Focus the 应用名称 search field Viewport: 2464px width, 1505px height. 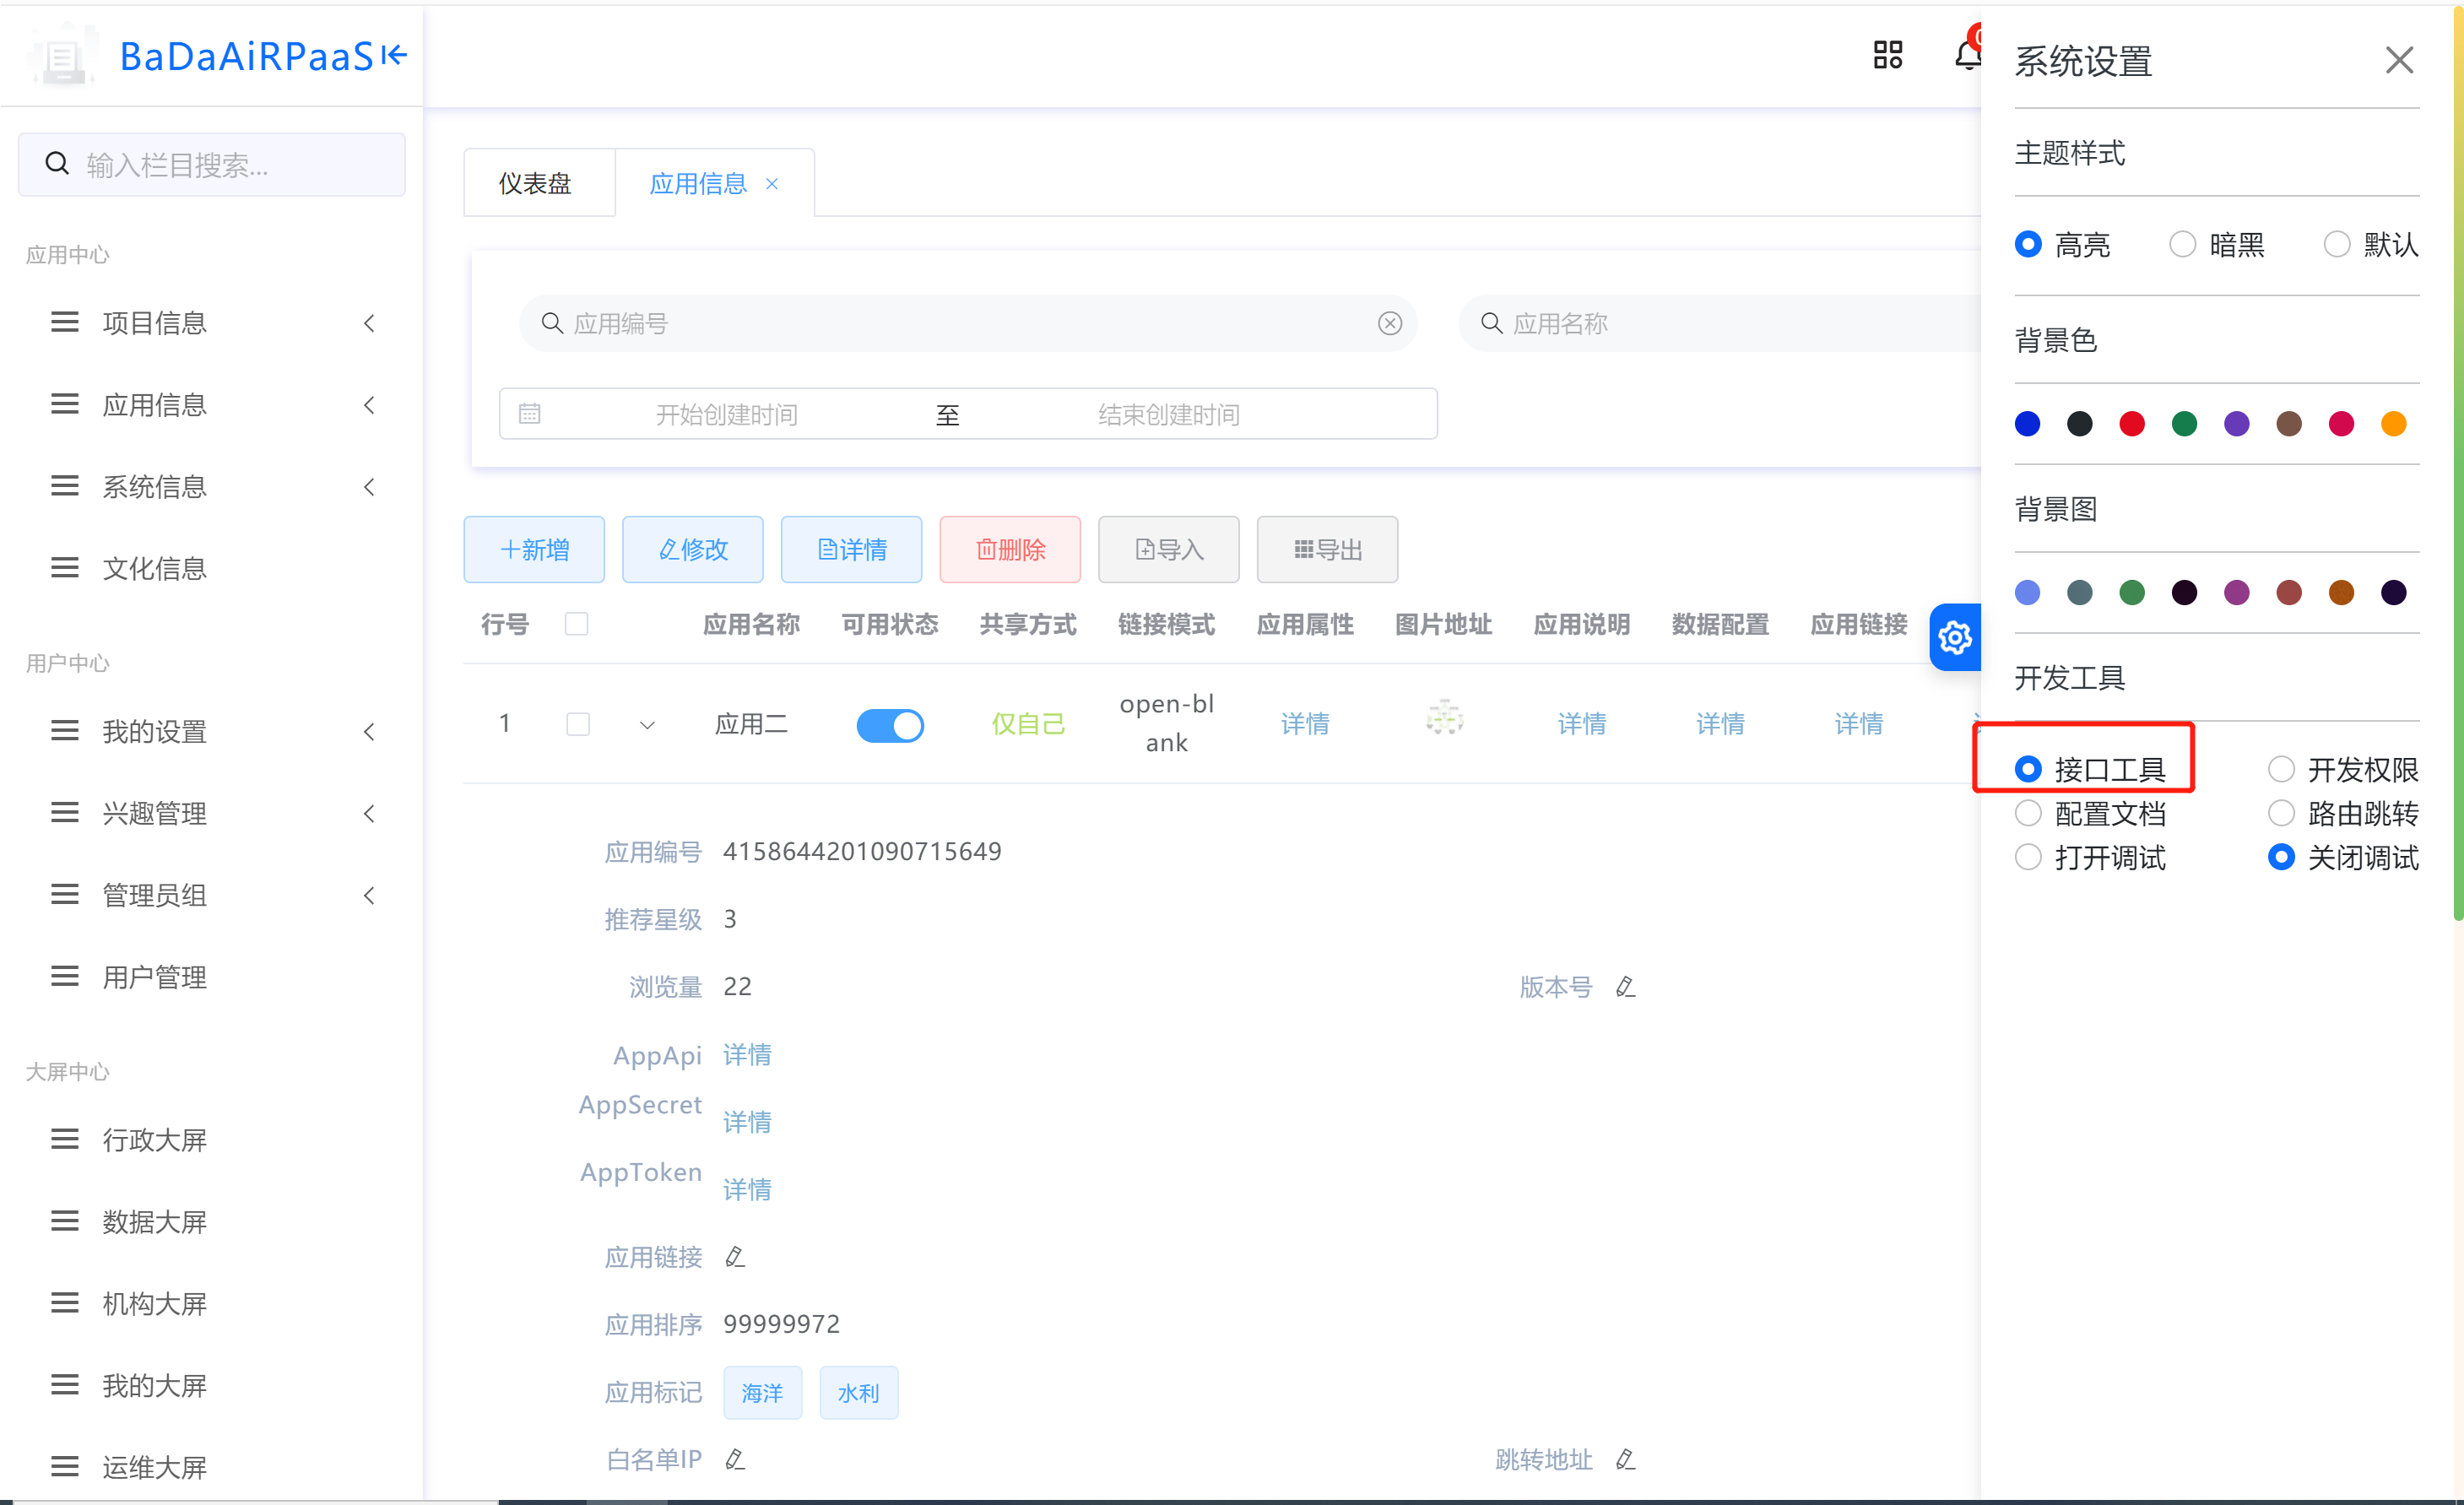tap(1720, 323)
